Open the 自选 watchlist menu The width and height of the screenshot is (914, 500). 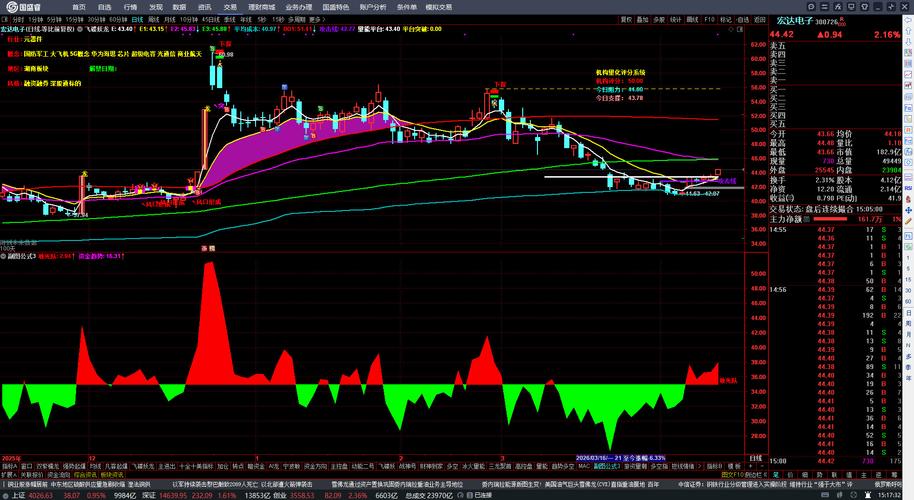click(x=104, y=7)
